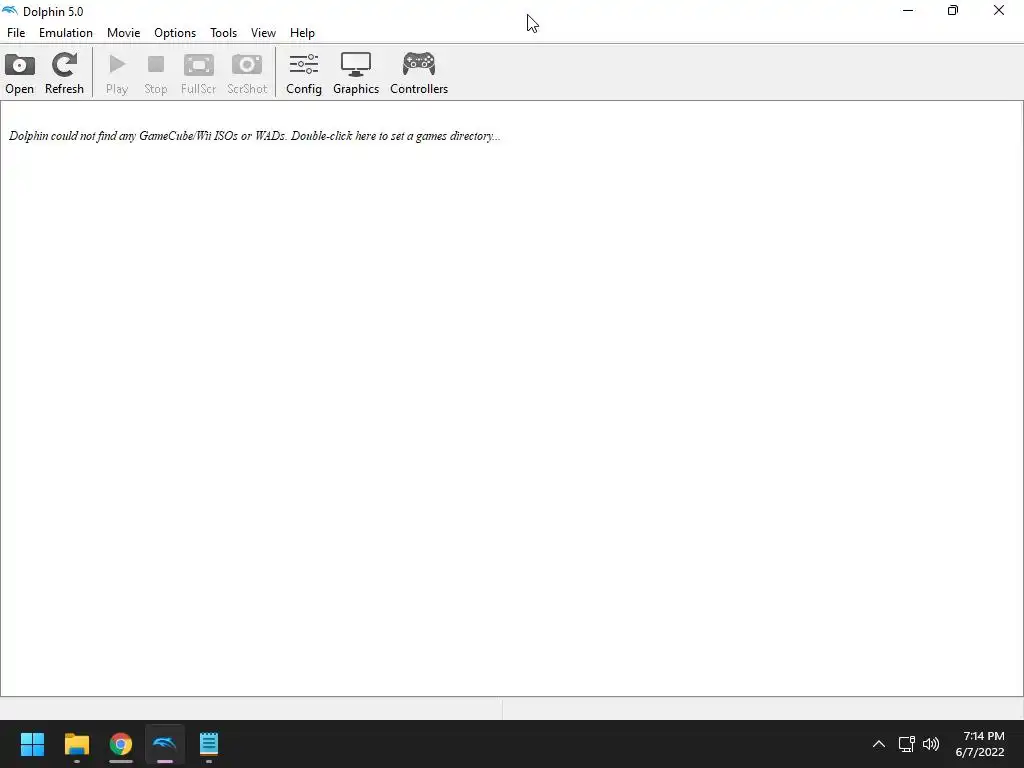Viewport: 1024px width, 768px height.
Task: Open the Tools menu
Action: (223, 33)
